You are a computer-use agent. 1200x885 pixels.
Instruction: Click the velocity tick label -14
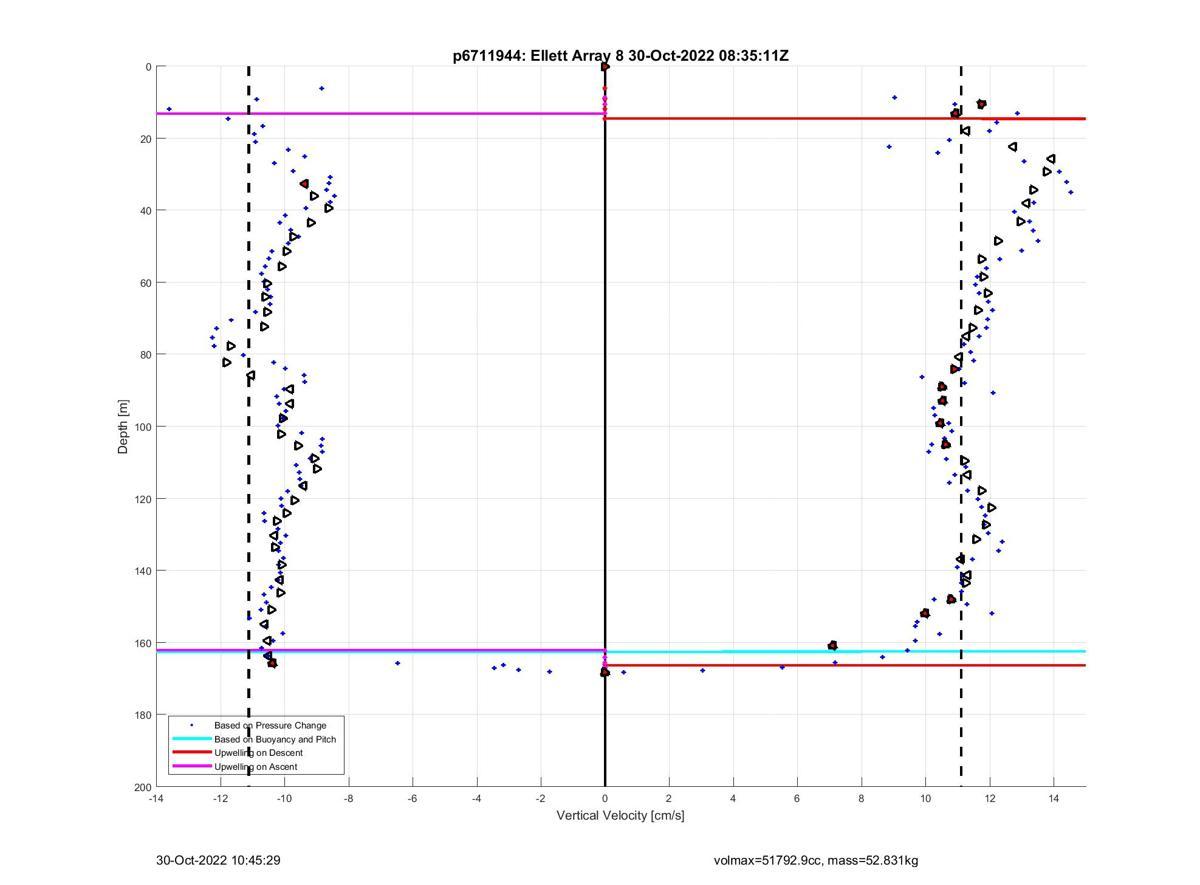pos(156,798)
